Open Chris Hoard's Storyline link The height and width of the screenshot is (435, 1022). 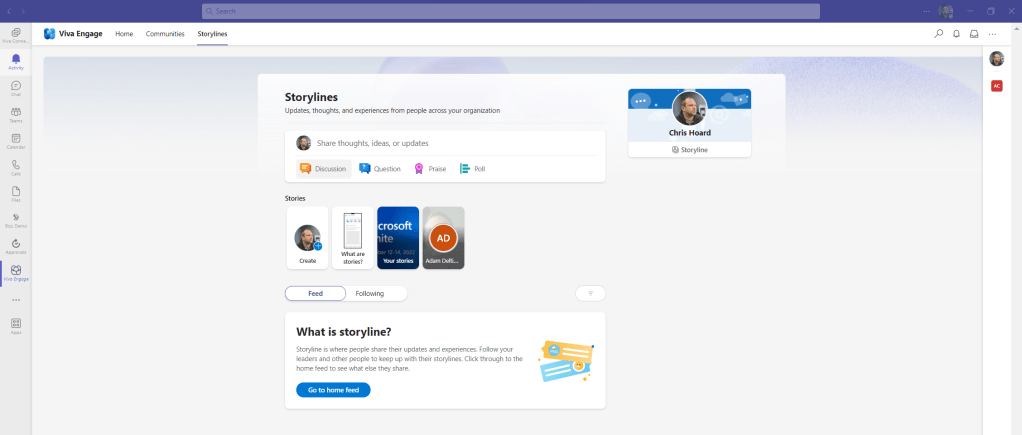(x=689, y=149)
